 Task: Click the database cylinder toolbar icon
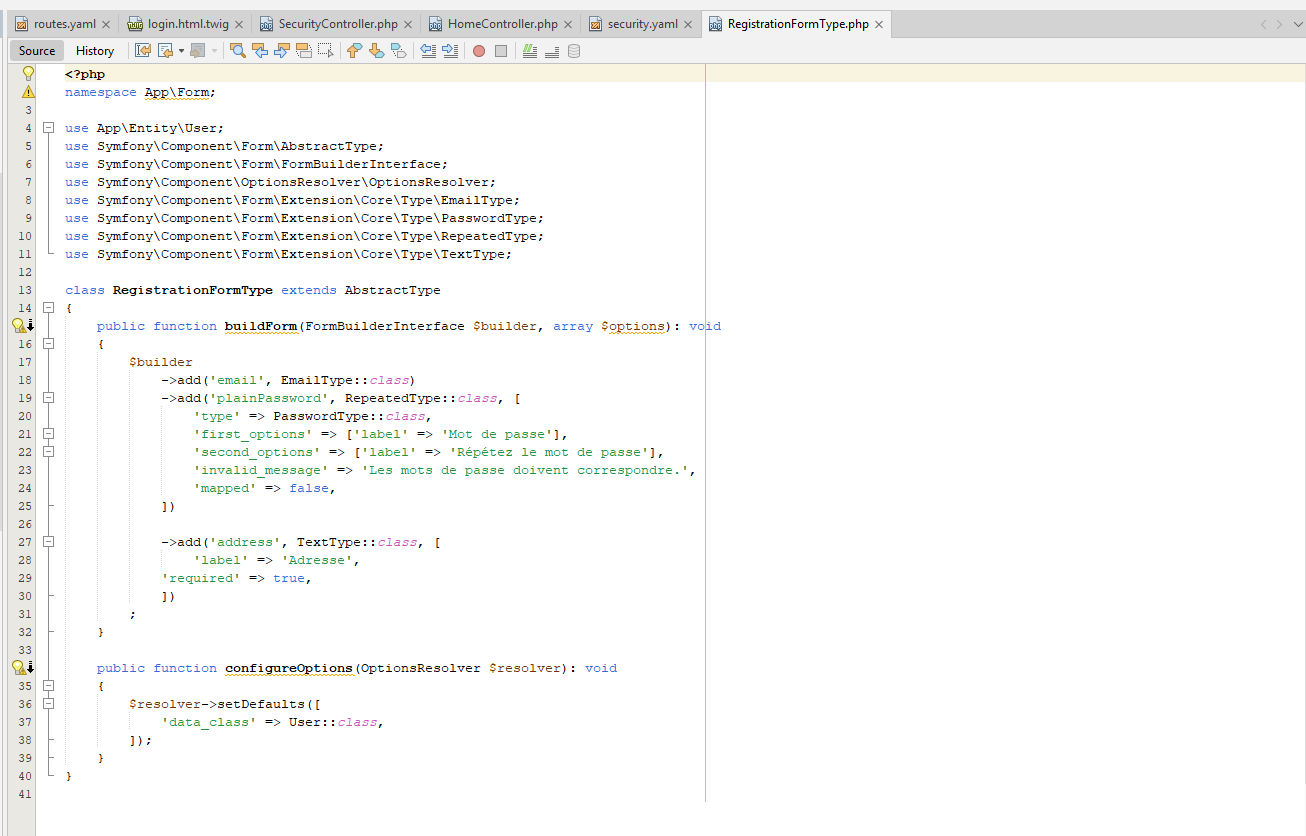coord(574,51)
